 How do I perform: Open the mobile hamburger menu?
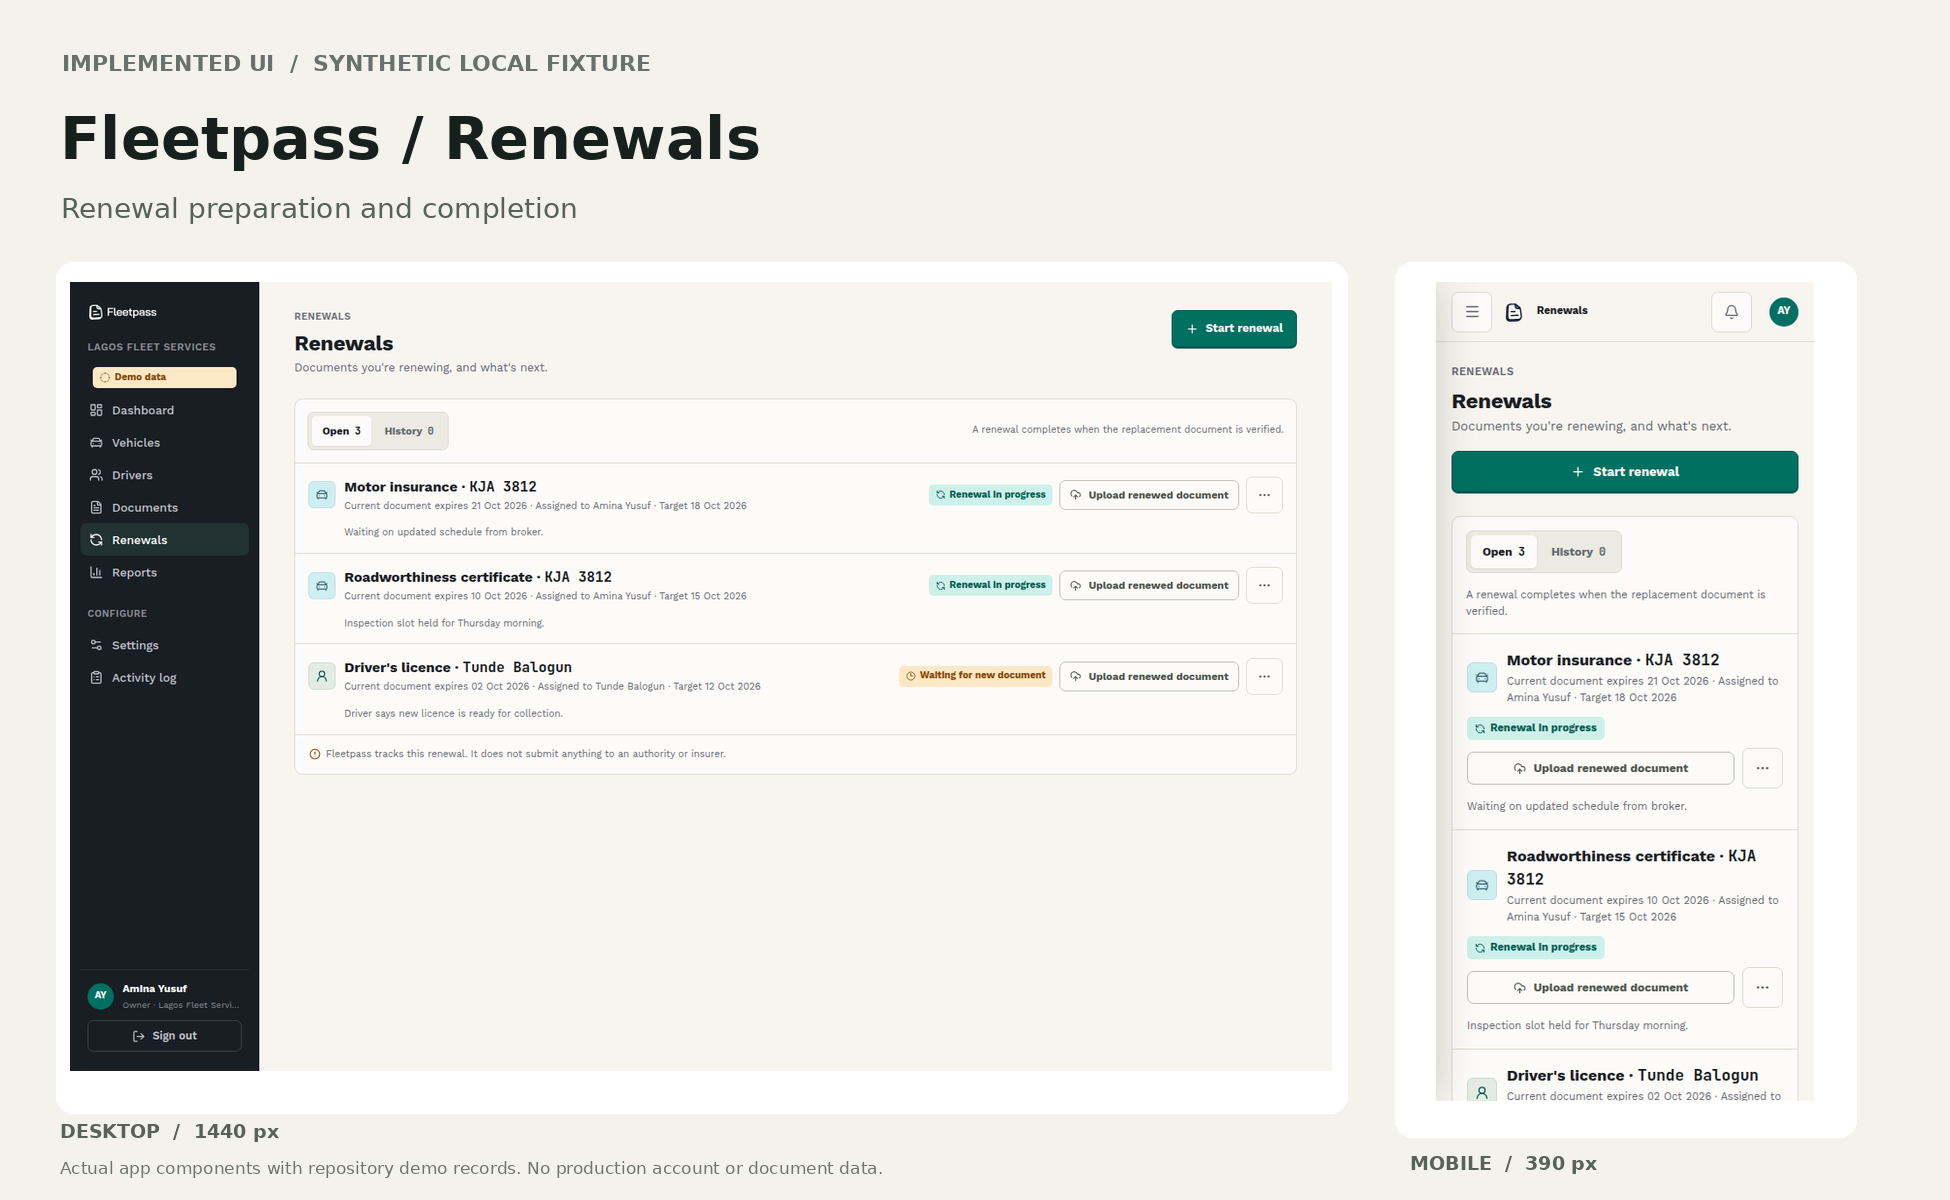pos(1472,312)
